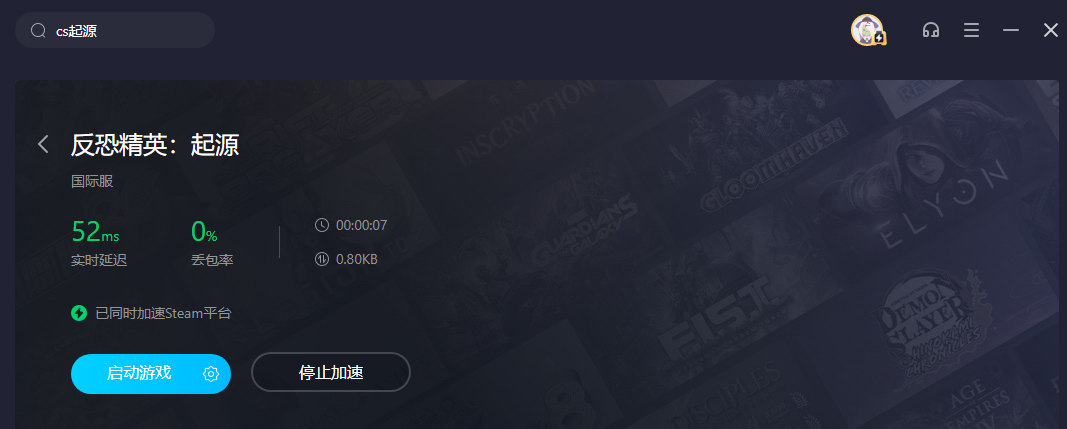1067x429 pixels.
Task: Click the magnifier search icon
Action: (x=39, y=31)
